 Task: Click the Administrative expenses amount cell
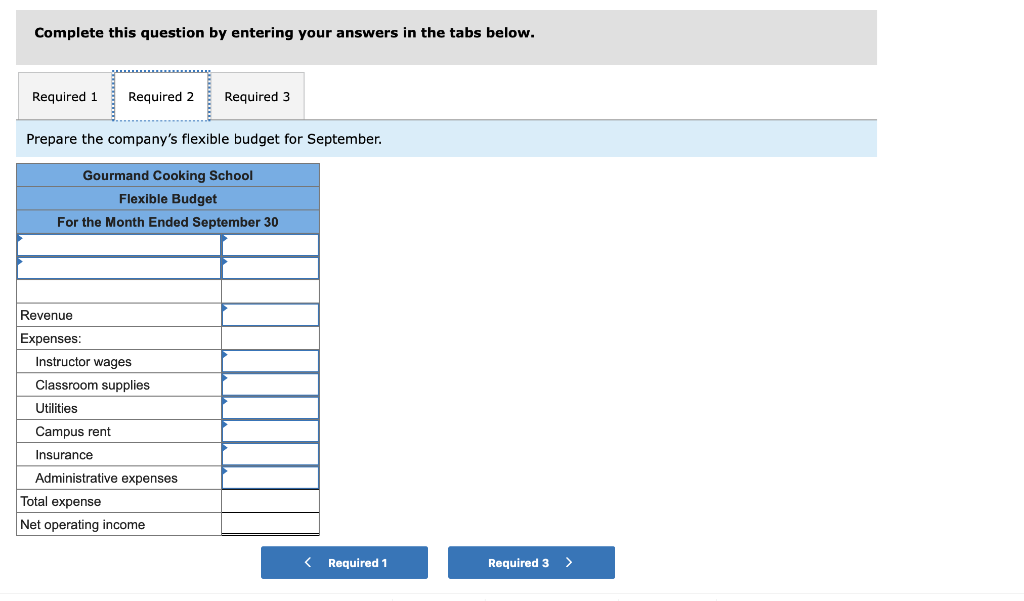pos(272,477)
